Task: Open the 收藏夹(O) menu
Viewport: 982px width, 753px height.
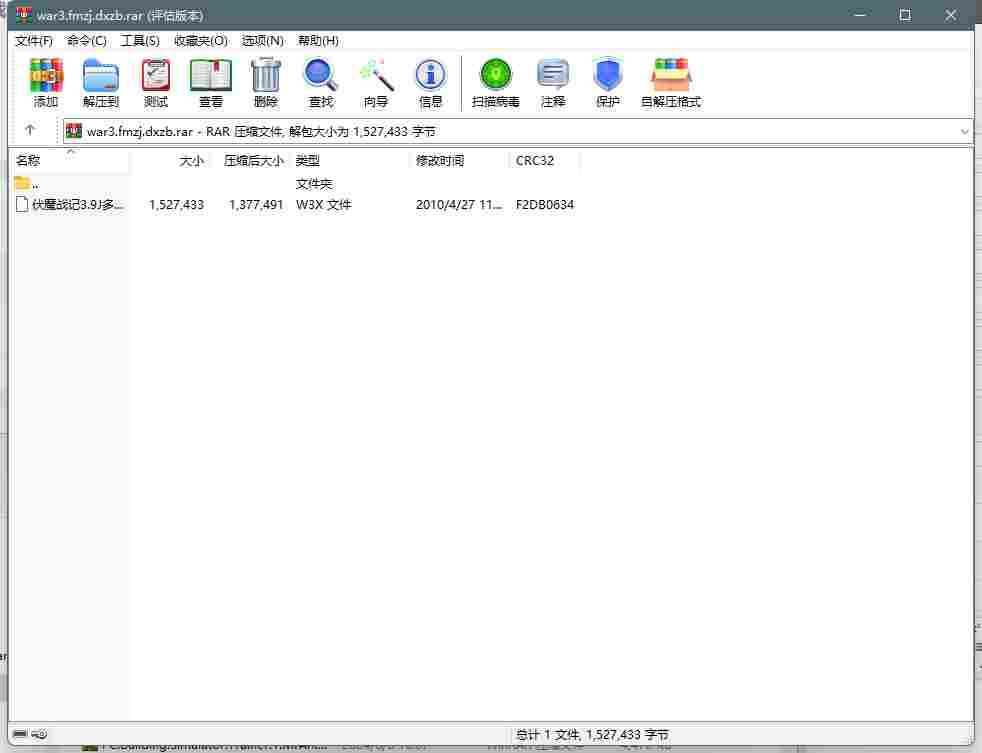Action: 200,41
